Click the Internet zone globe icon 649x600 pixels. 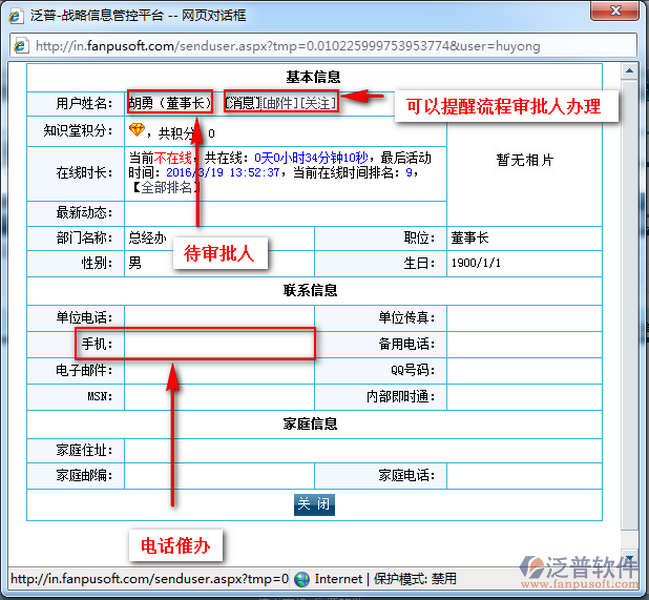tap(302, 579)
